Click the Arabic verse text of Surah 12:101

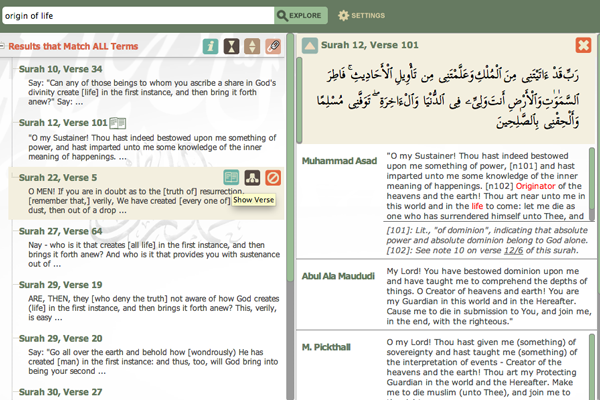(x=448, y=98)
